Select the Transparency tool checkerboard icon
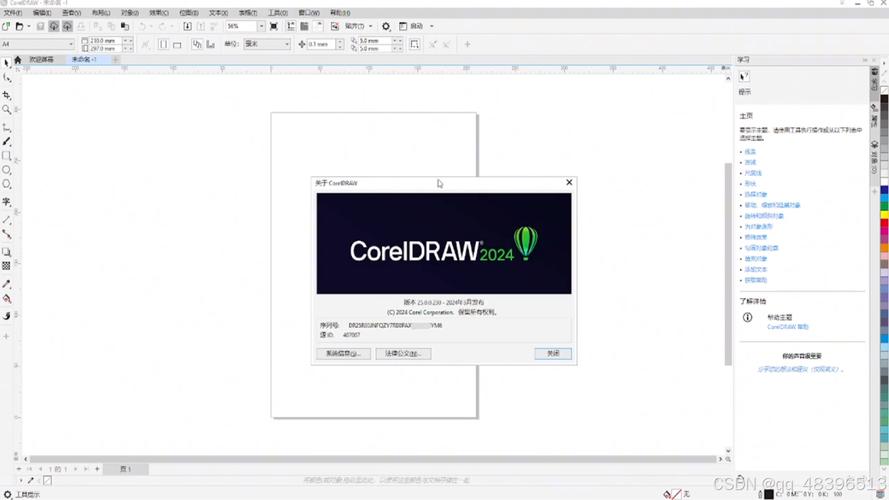Viewport: 889px width, 500px height. click(6, 266)
